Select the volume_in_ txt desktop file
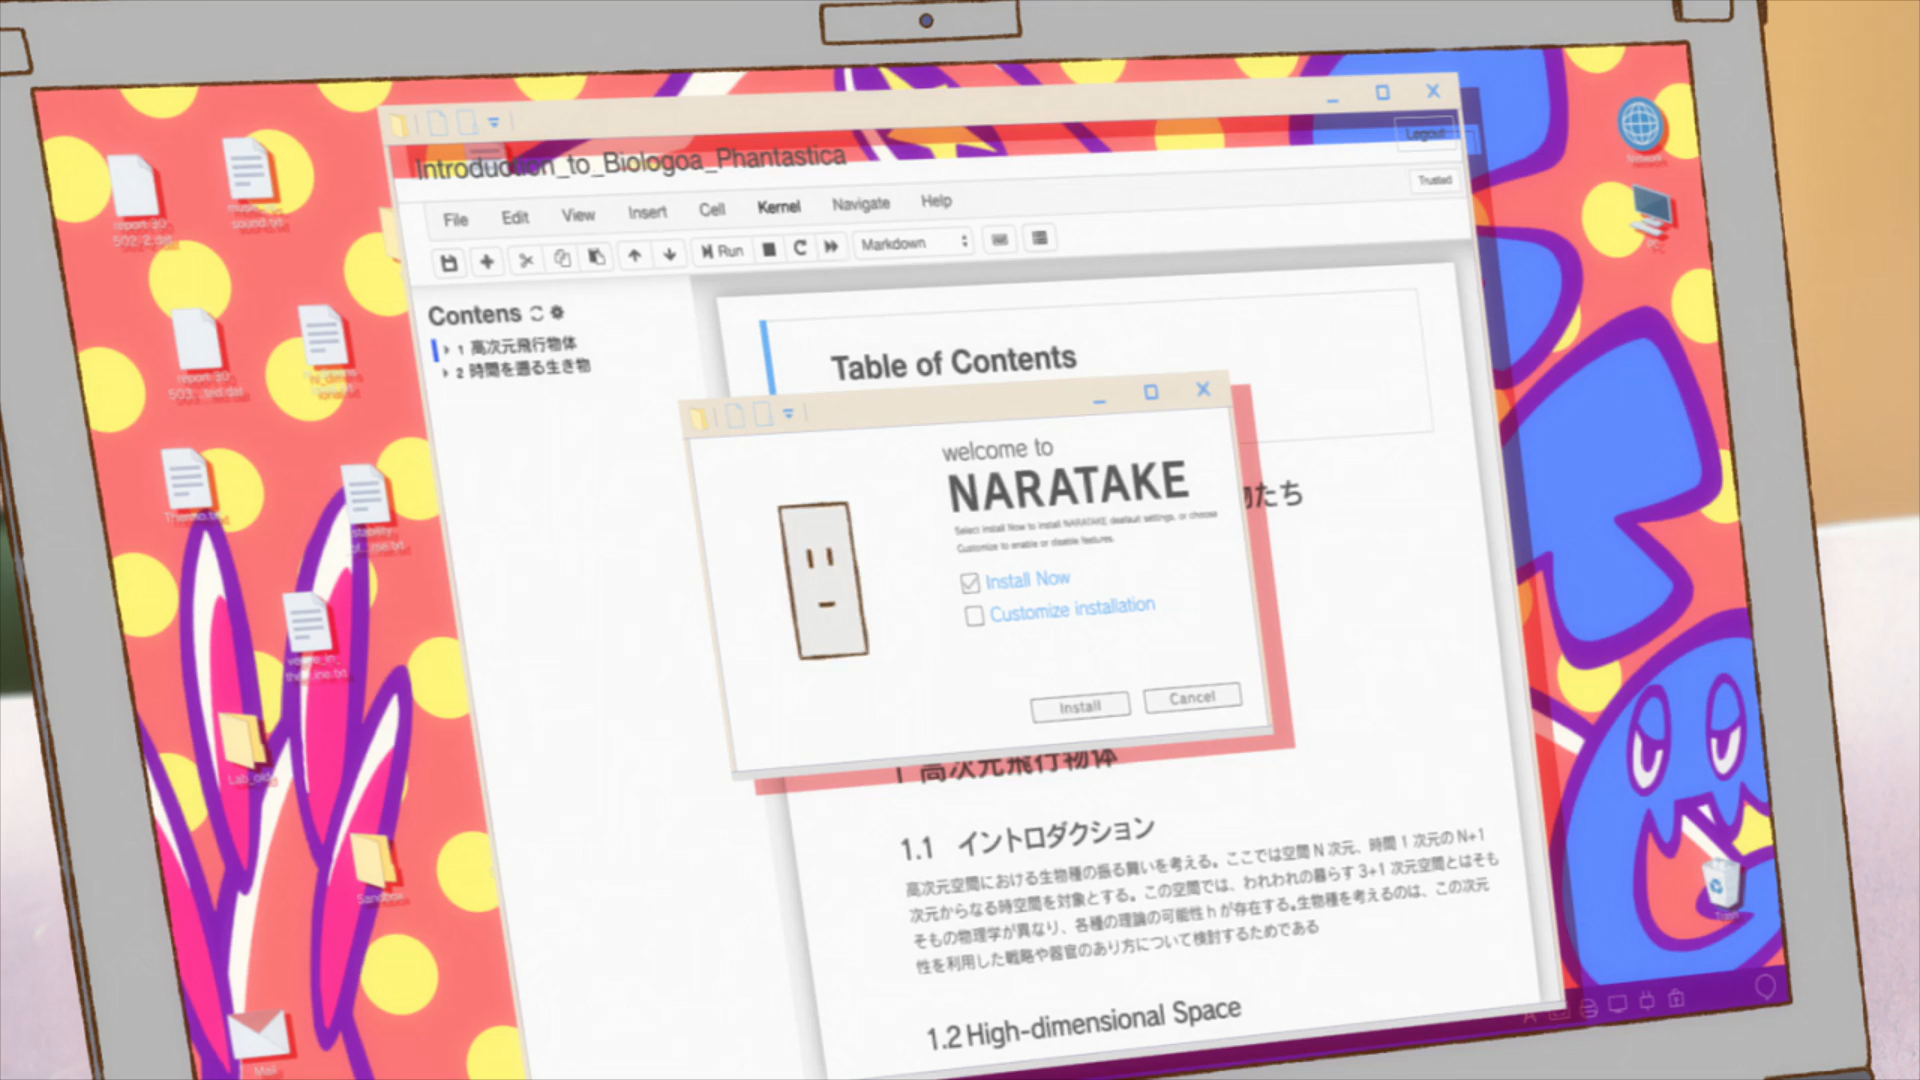1920x1080 pixels. coord(312,636)
